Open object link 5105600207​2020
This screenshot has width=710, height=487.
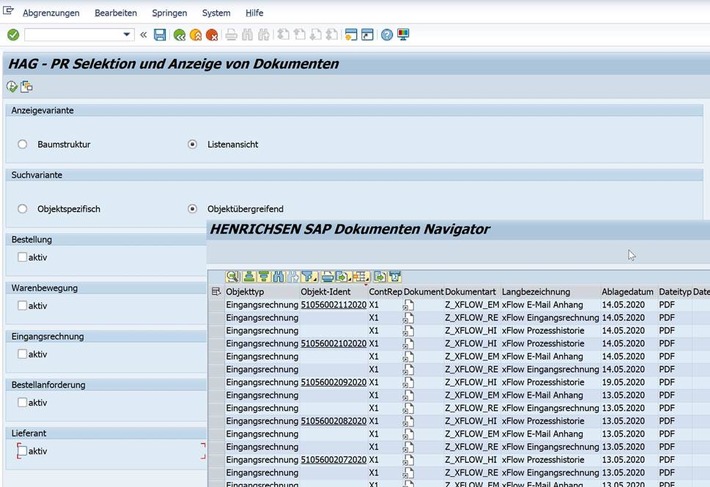334,460
